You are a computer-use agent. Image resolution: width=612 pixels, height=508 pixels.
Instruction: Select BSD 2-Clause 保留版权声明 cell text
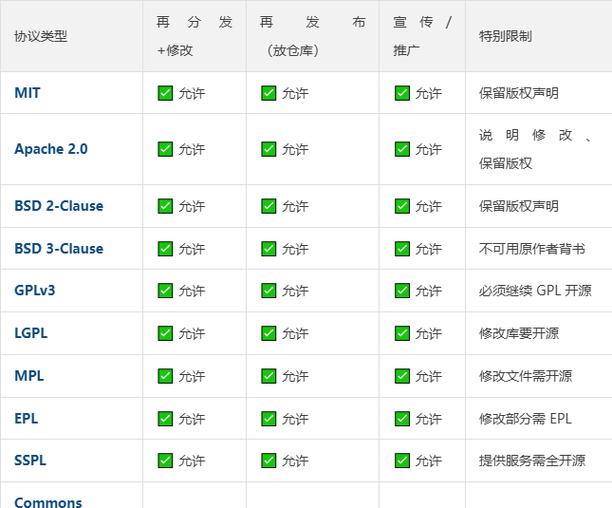point(519,206)
